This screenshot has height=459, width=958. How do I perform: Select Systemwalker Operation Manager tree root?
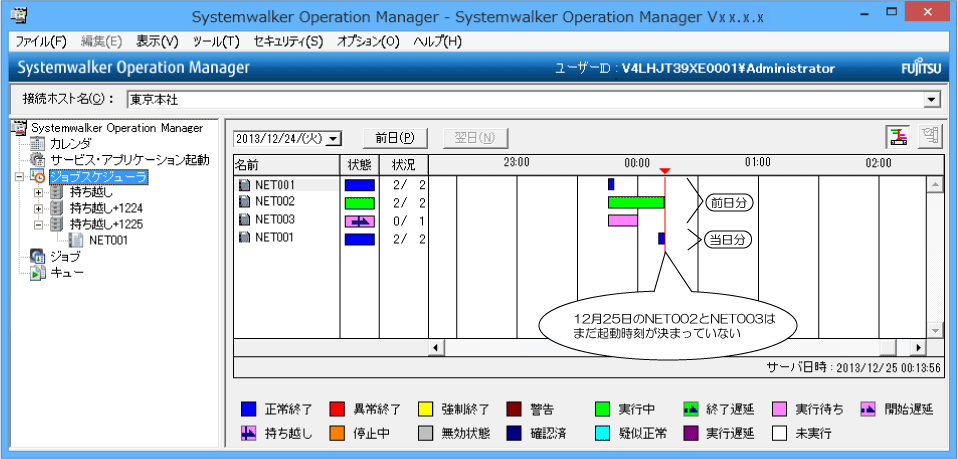[117, 128]
